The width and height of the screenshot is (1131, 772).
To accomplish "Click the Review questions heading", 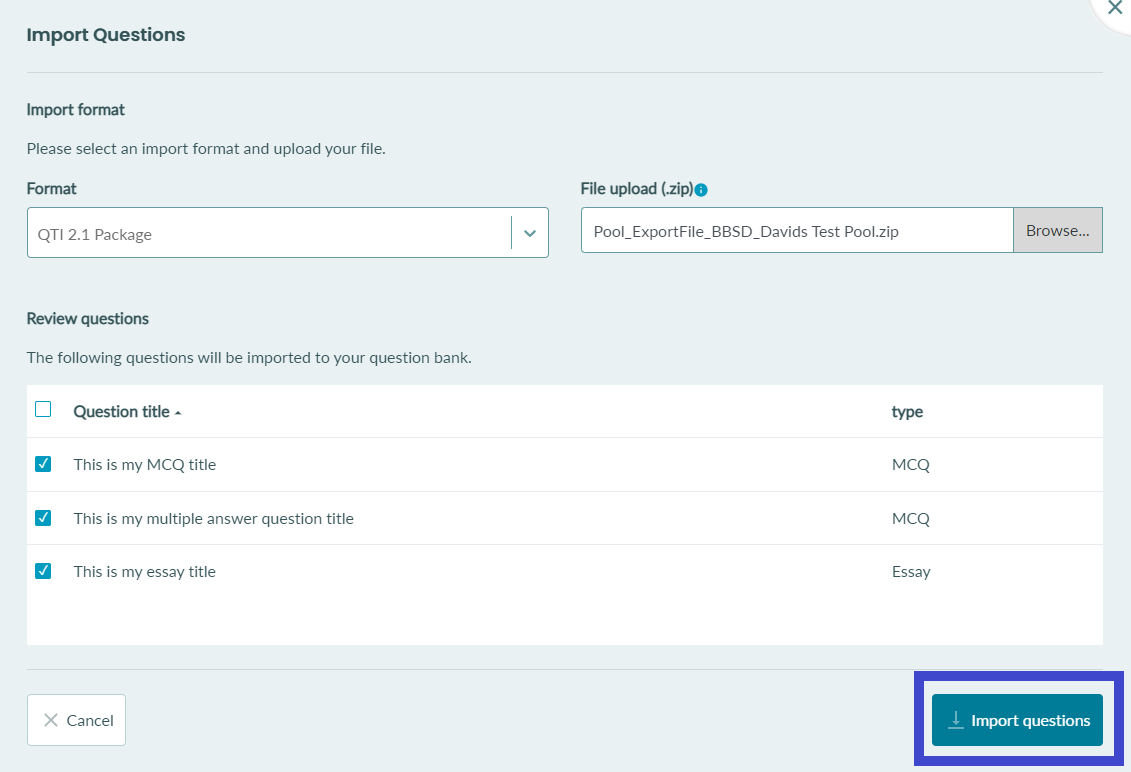I will click(x=88, y=319).
